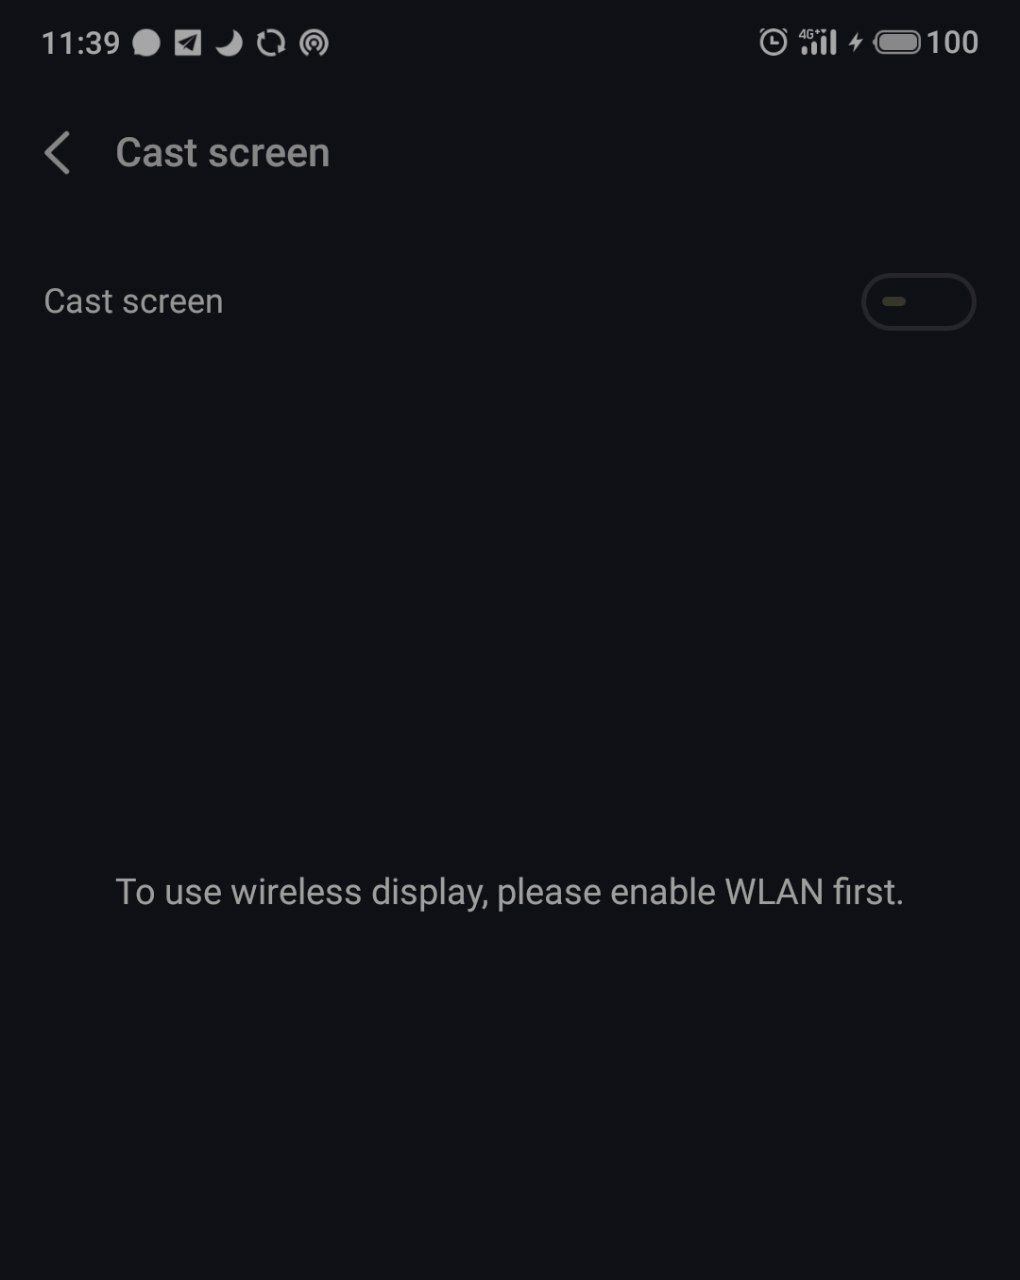Image resolution: width=1020 pixels, height=1280 pixels.
Task: Tap the charging lightning bolt icon
Action: click(x=855, y=42)
